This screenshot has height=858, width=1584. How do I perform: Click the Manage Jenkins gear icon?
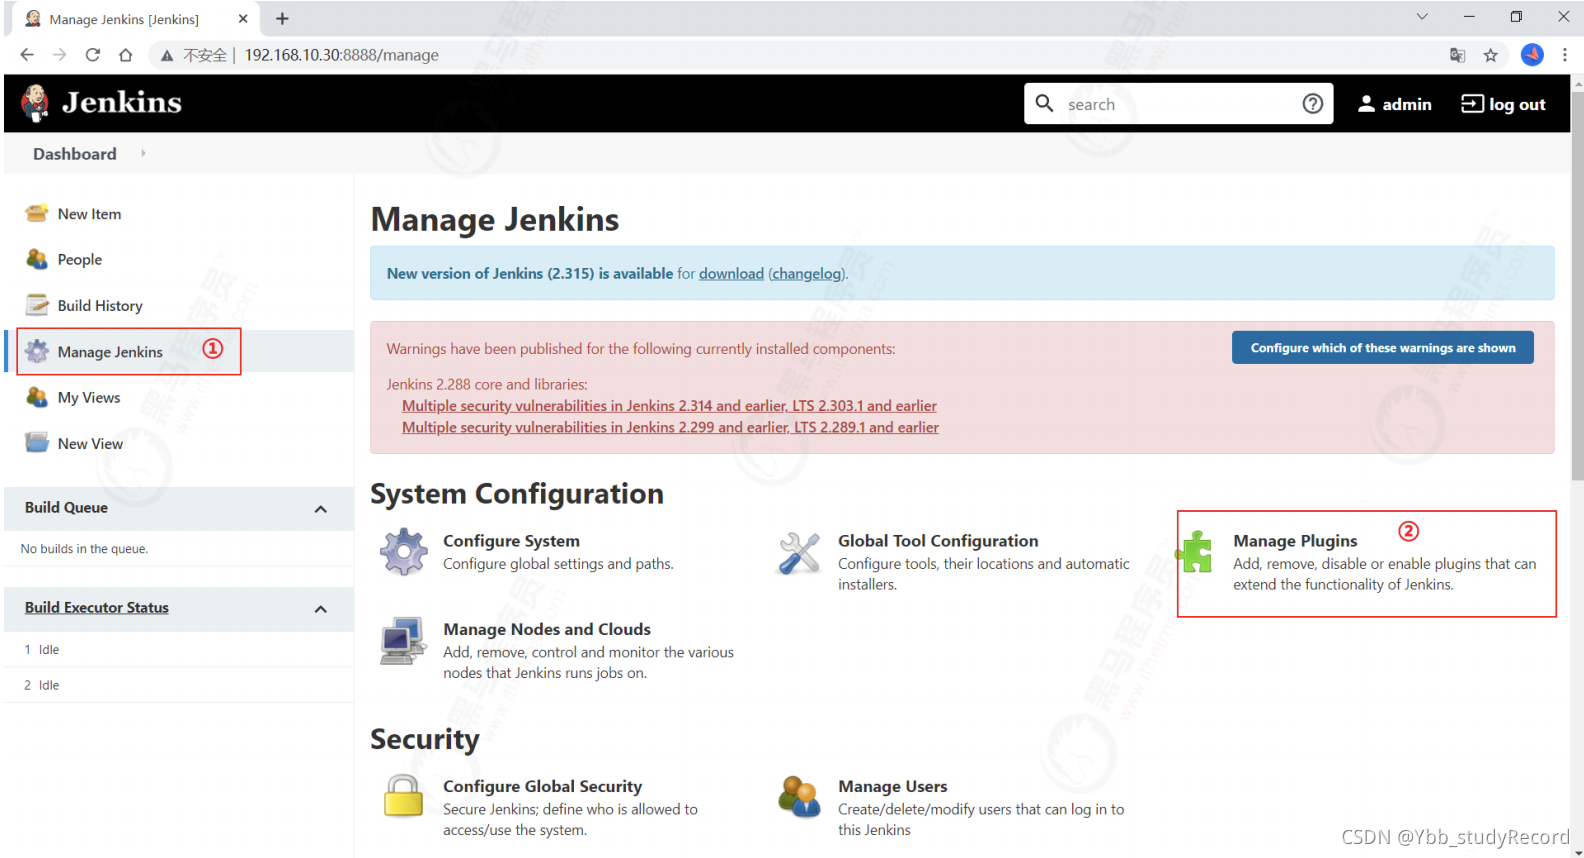point(37,351)
